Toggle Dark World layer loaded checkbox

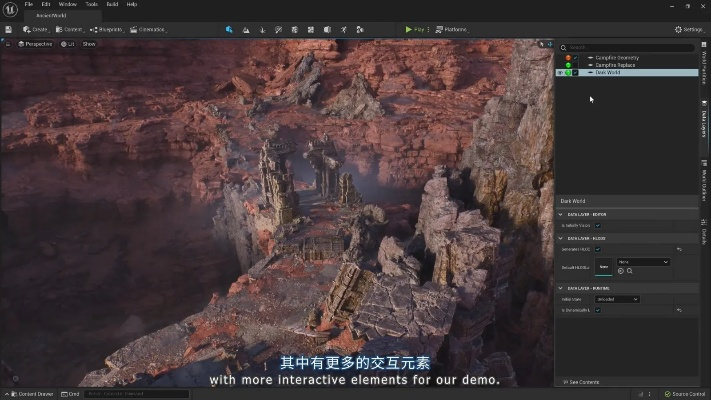575,73
